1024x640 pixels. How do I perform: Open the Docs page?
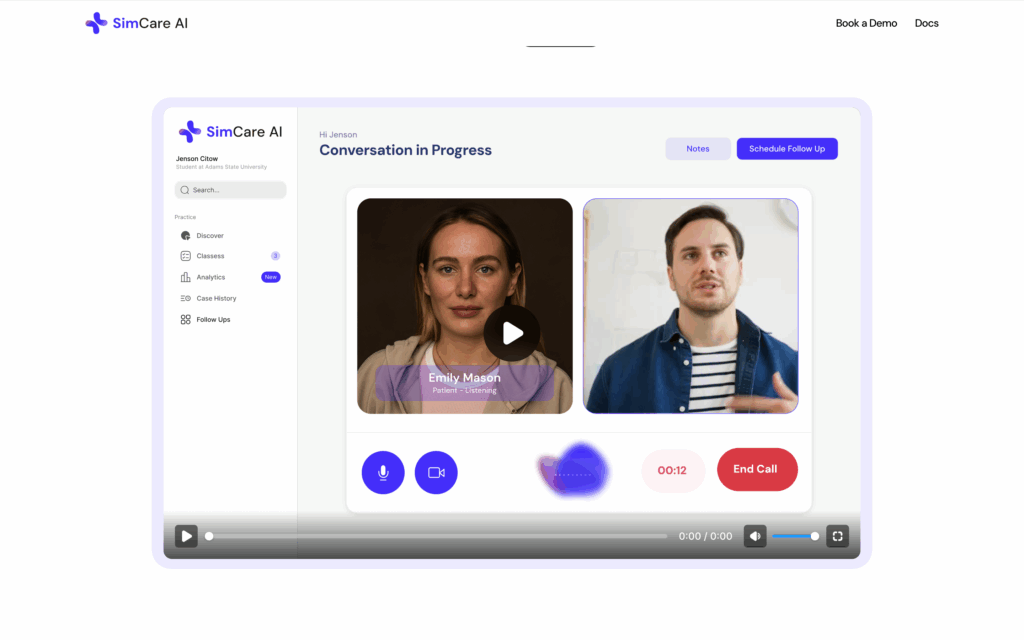click(x=926, y=23)
